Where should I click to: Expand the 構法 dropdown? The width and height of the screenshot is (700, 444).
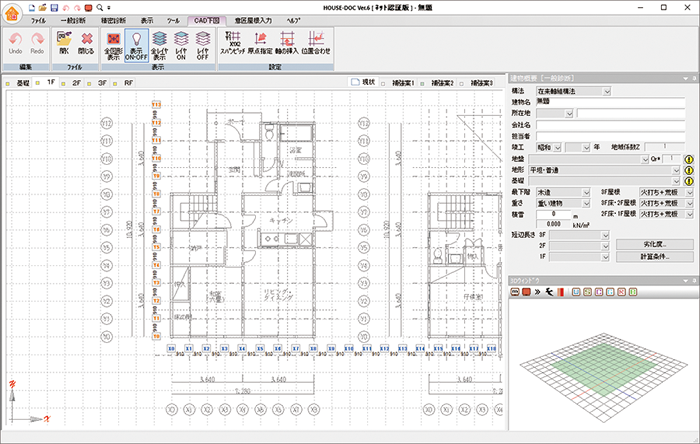tap(607, 91)
